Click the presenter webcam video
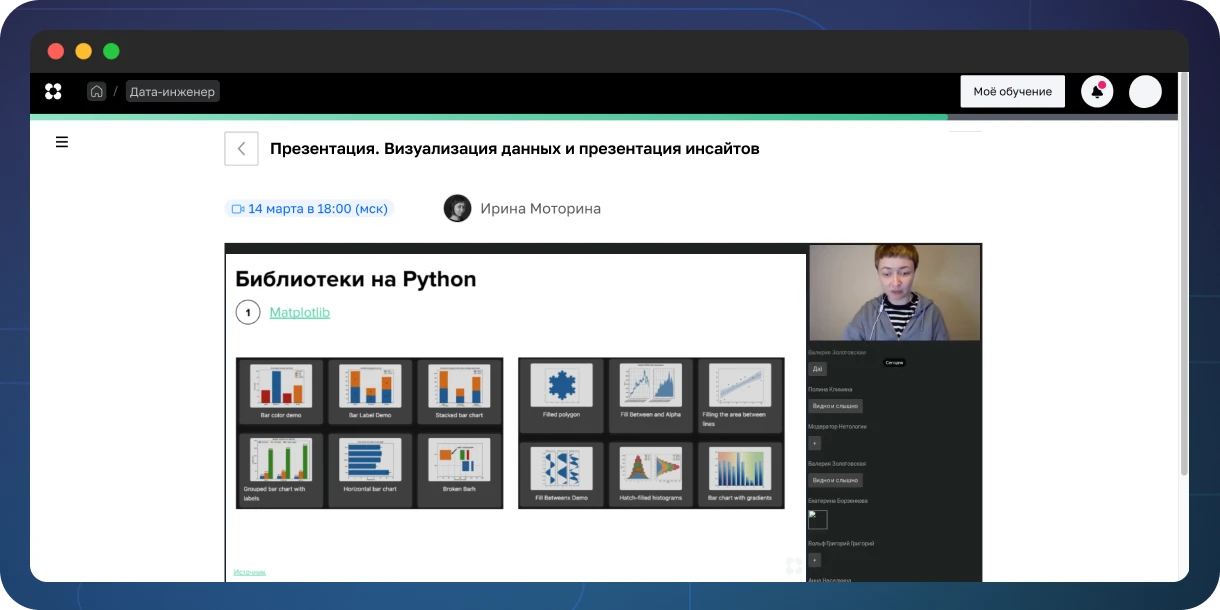 tap(894, 293)
